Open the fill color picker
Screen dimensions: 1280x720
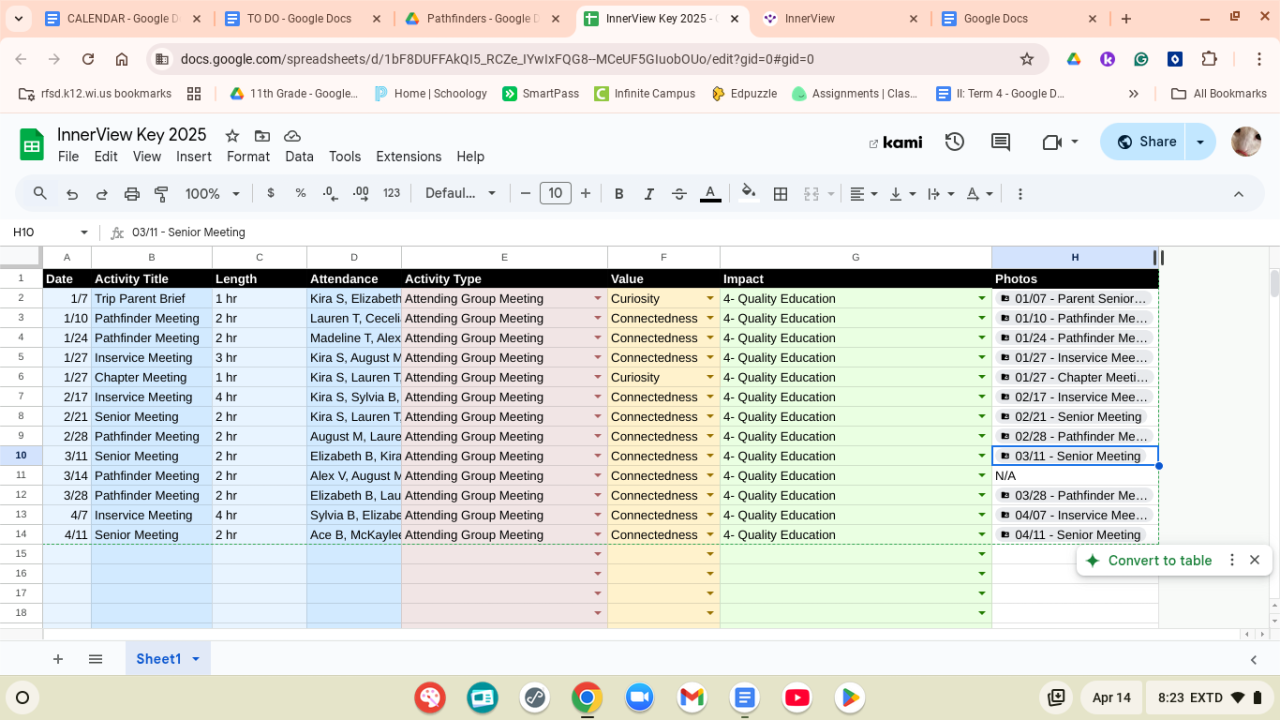coord(748,194)
